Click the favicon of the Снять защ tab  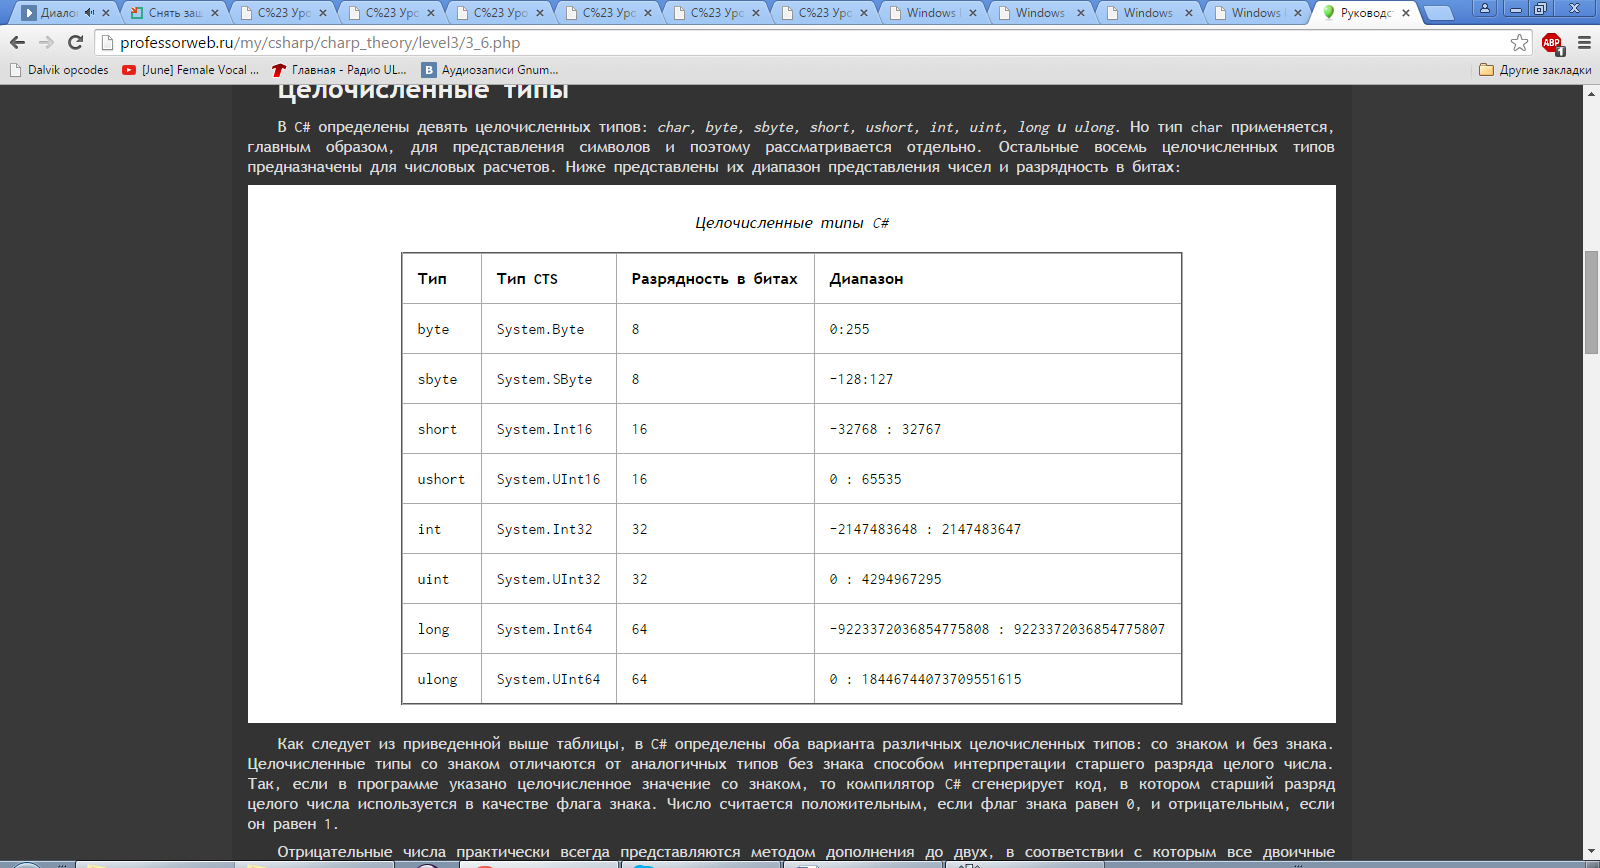point(137,13)
